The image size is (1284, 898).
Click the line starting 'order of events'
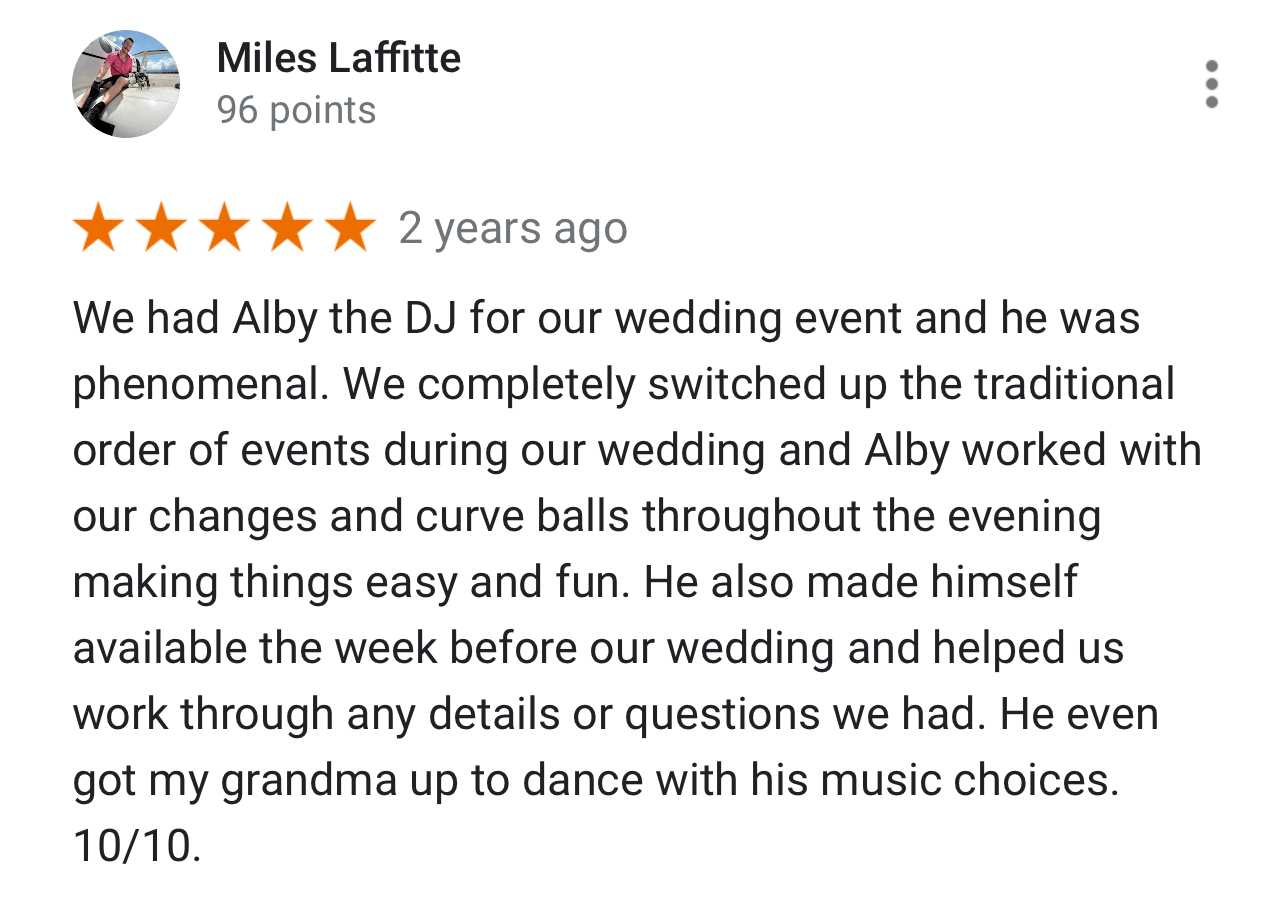point(637,451)
